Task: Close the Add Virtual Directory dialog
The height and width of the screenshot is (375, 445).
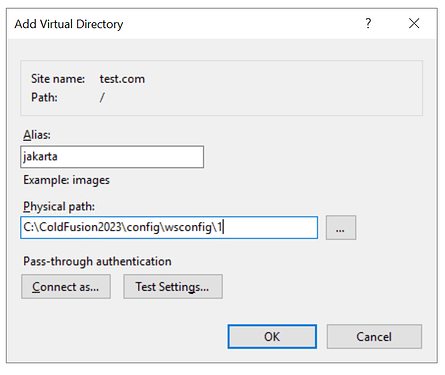Action: 414,23
